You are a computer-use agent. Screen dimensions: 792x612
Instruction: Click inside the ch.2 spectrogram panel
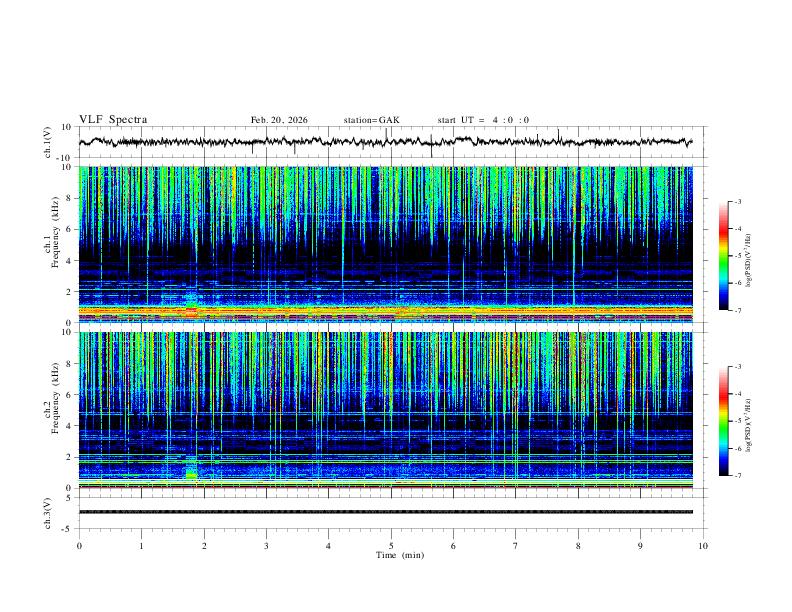(386, 410)
